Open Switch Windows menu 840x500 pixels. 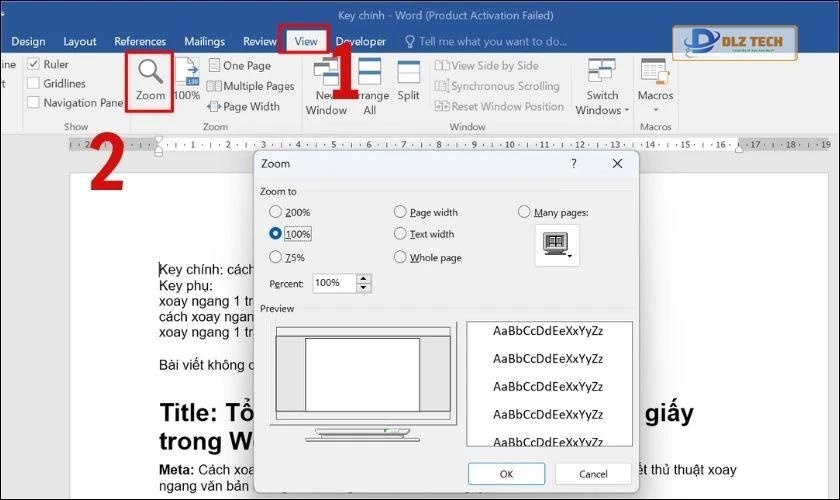[602, 87]
